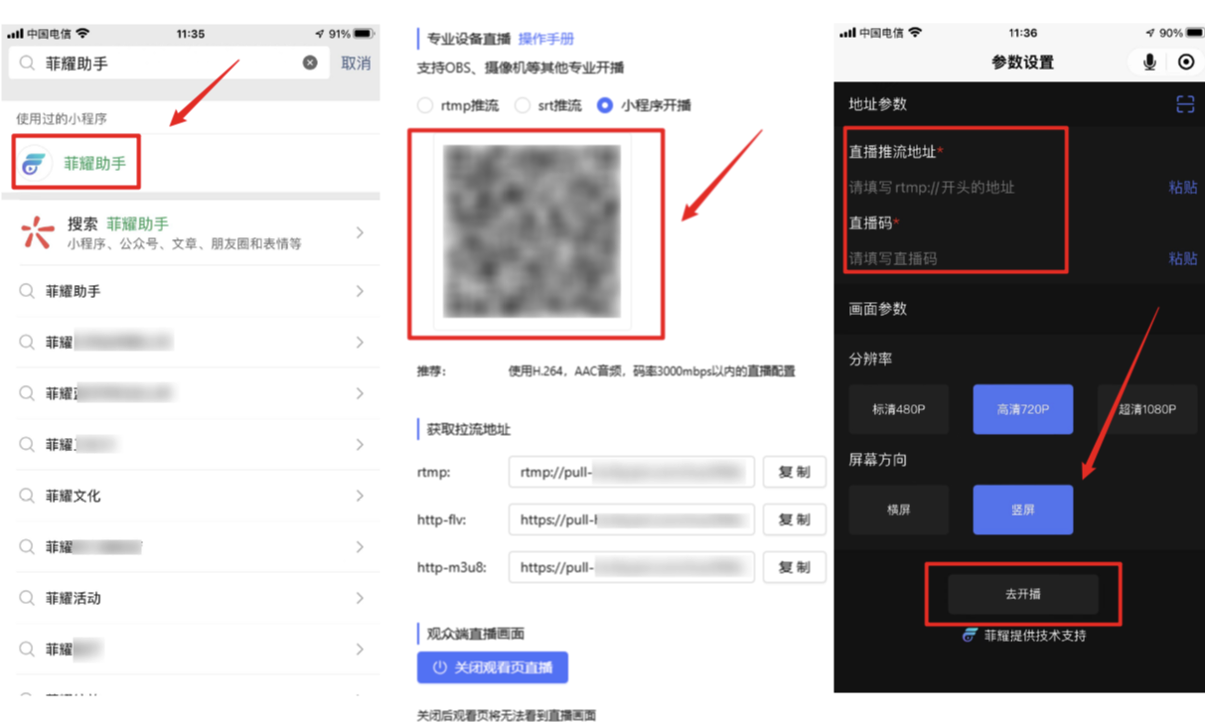Expand the 搜索 菲耀助手 row chevron

pyautogui.click(x=360, y=233)
